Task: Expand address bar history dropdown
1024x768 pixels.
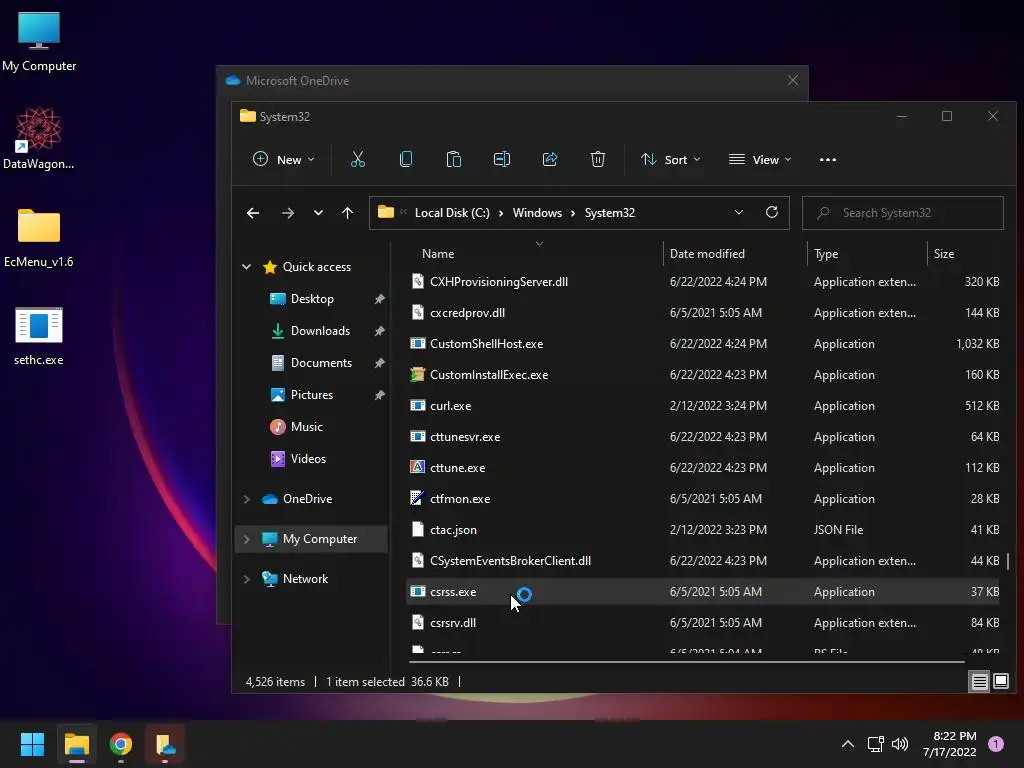Action: (x=739, y=212)
